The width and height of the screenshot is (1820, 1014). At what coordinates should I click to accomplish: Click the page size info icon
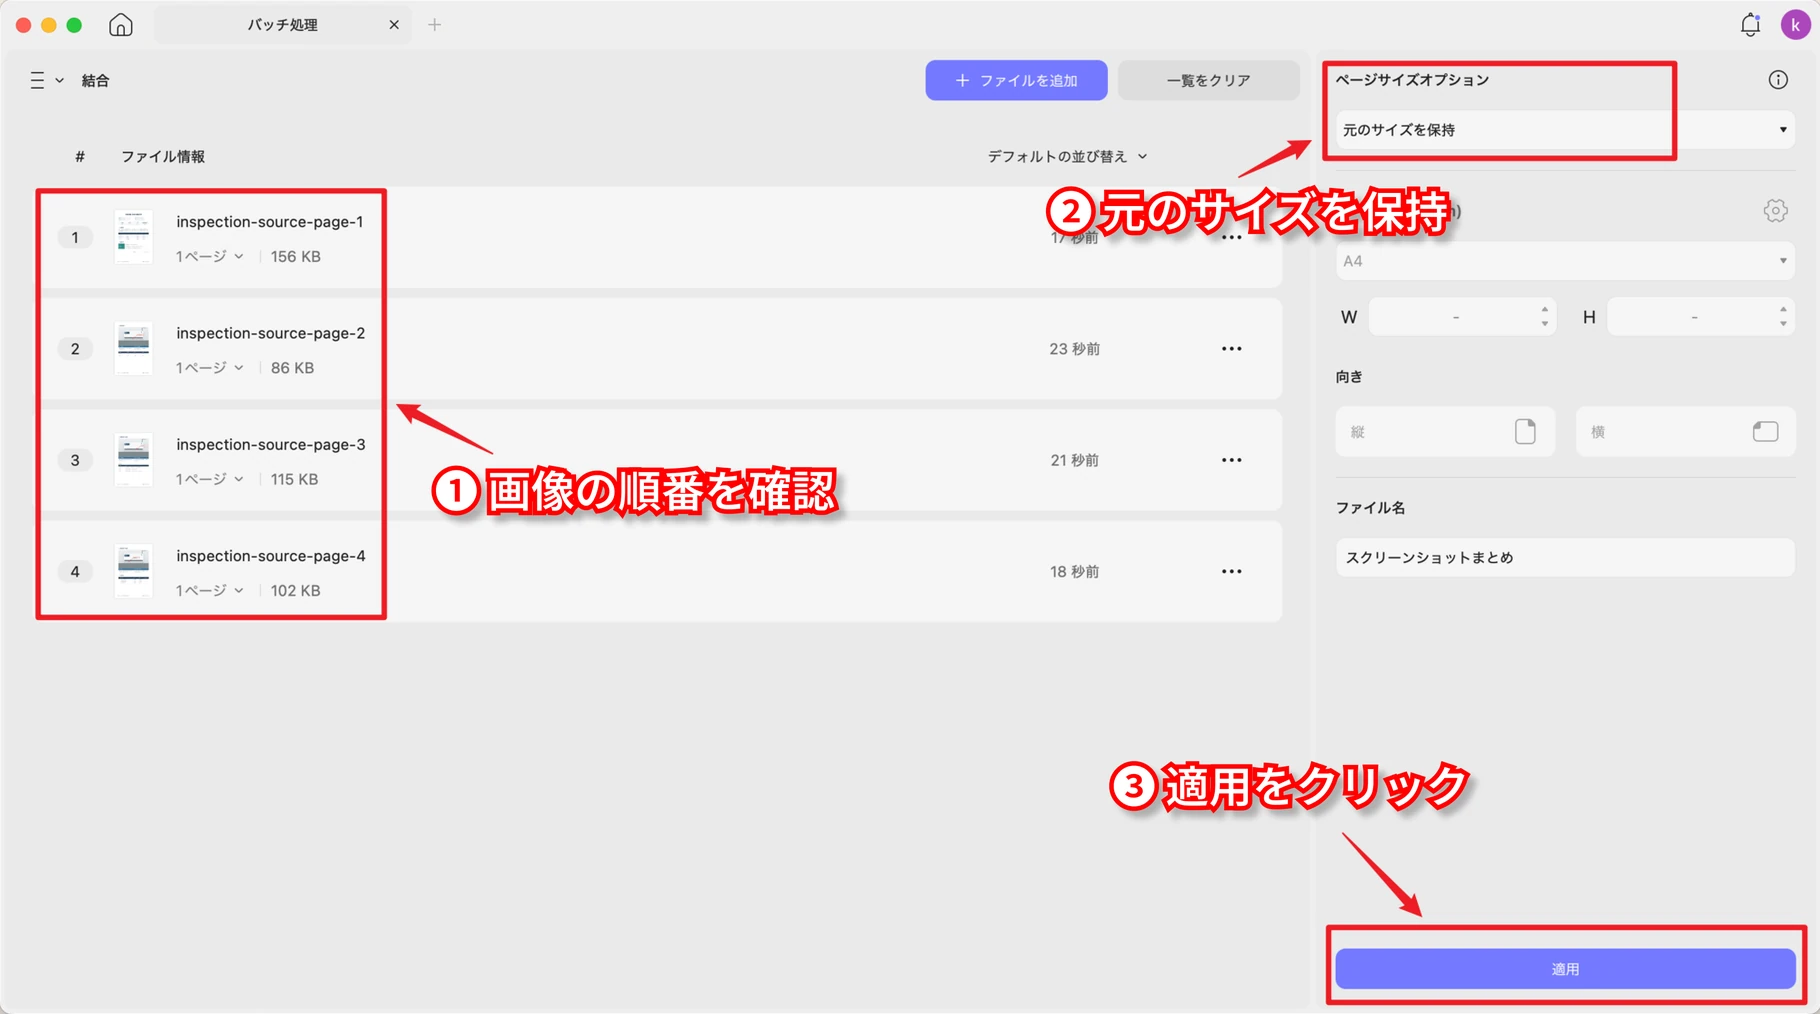coord(1777,80)
